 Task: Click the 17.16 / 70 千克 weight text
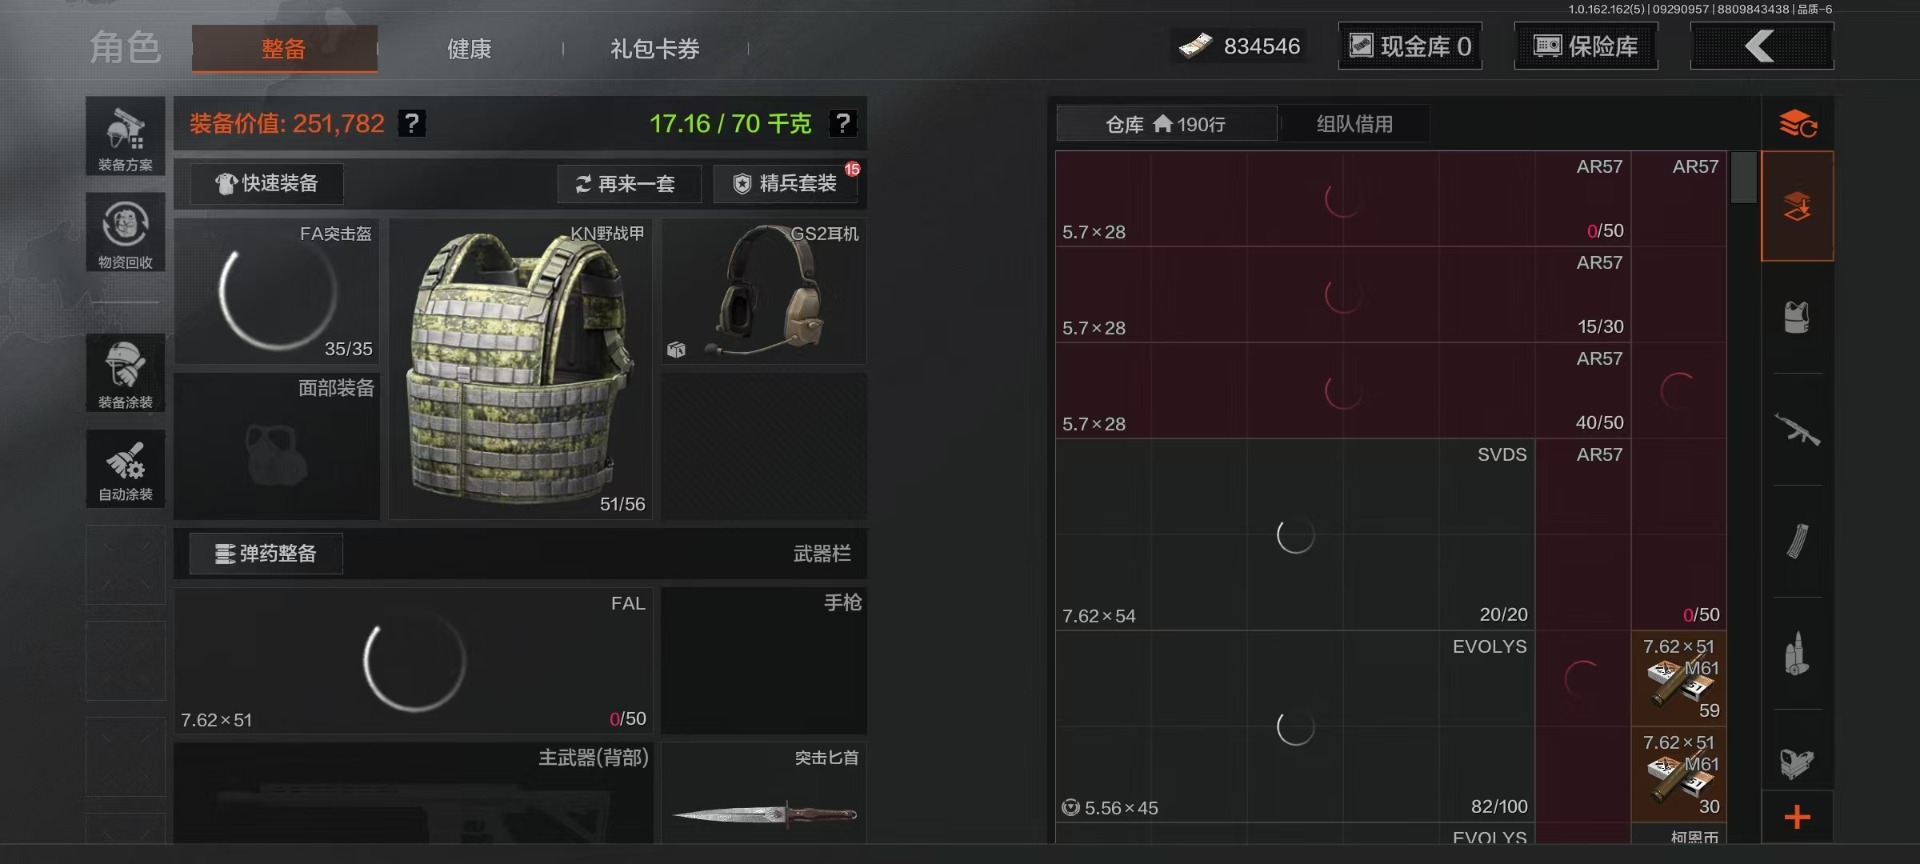point(730,123)
